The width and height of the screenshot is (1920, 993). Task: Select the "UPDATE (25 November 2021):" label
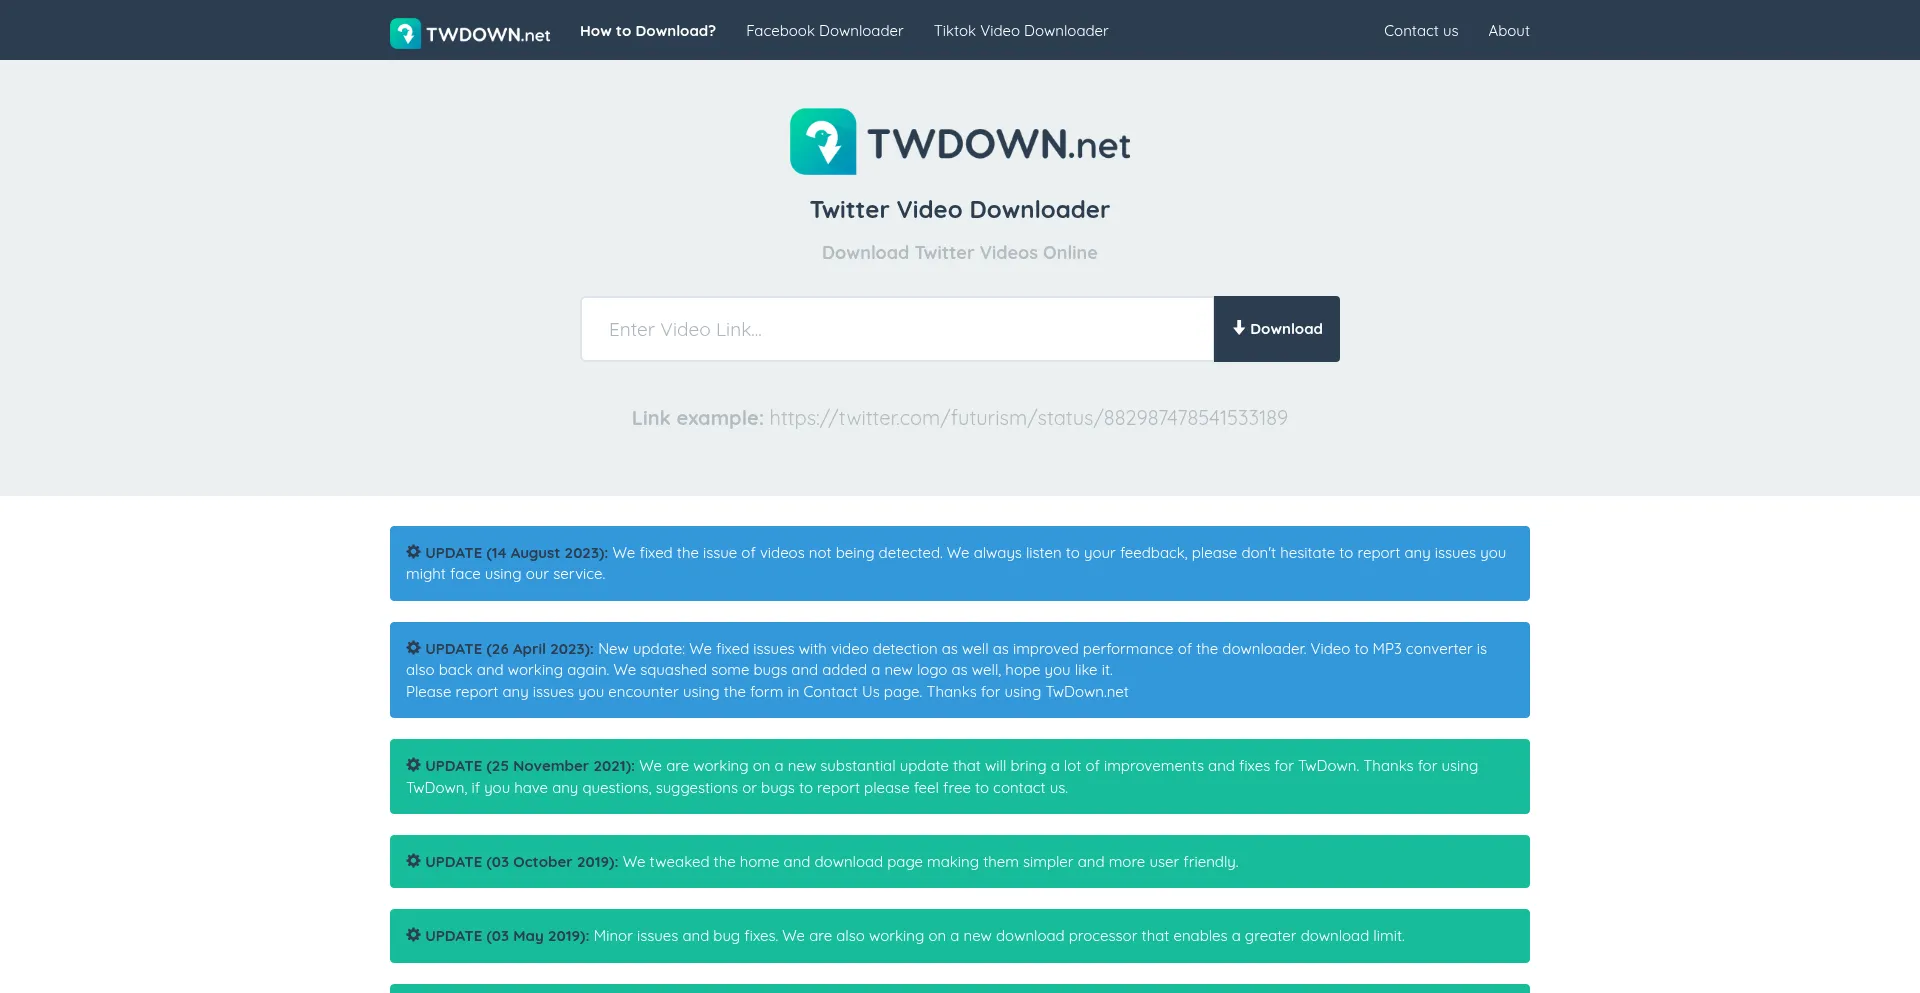[530, 766]
